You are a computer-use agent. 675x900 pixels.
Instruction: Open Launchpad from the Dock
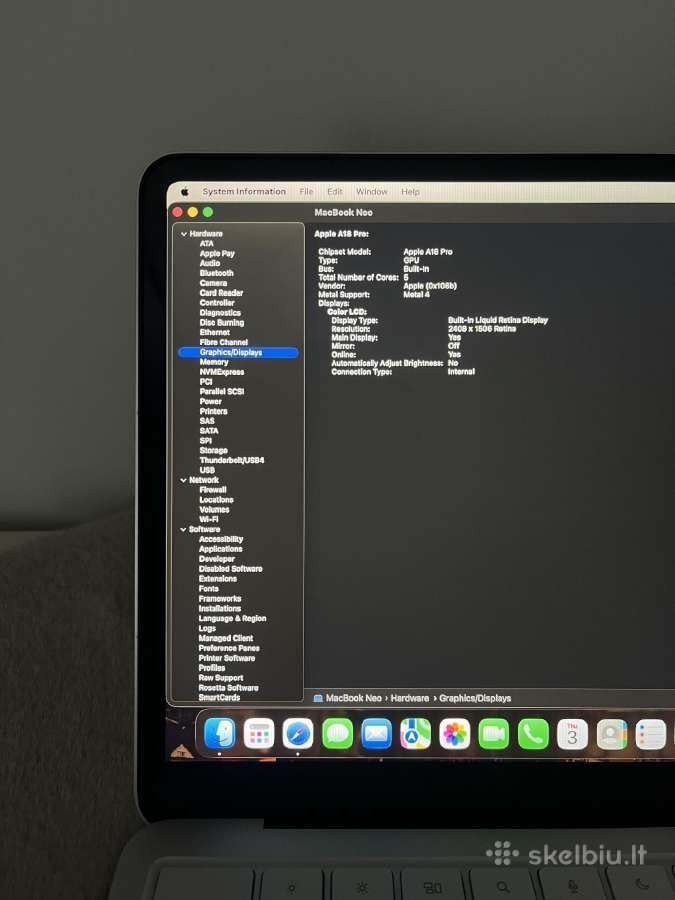tap(259, 733)
